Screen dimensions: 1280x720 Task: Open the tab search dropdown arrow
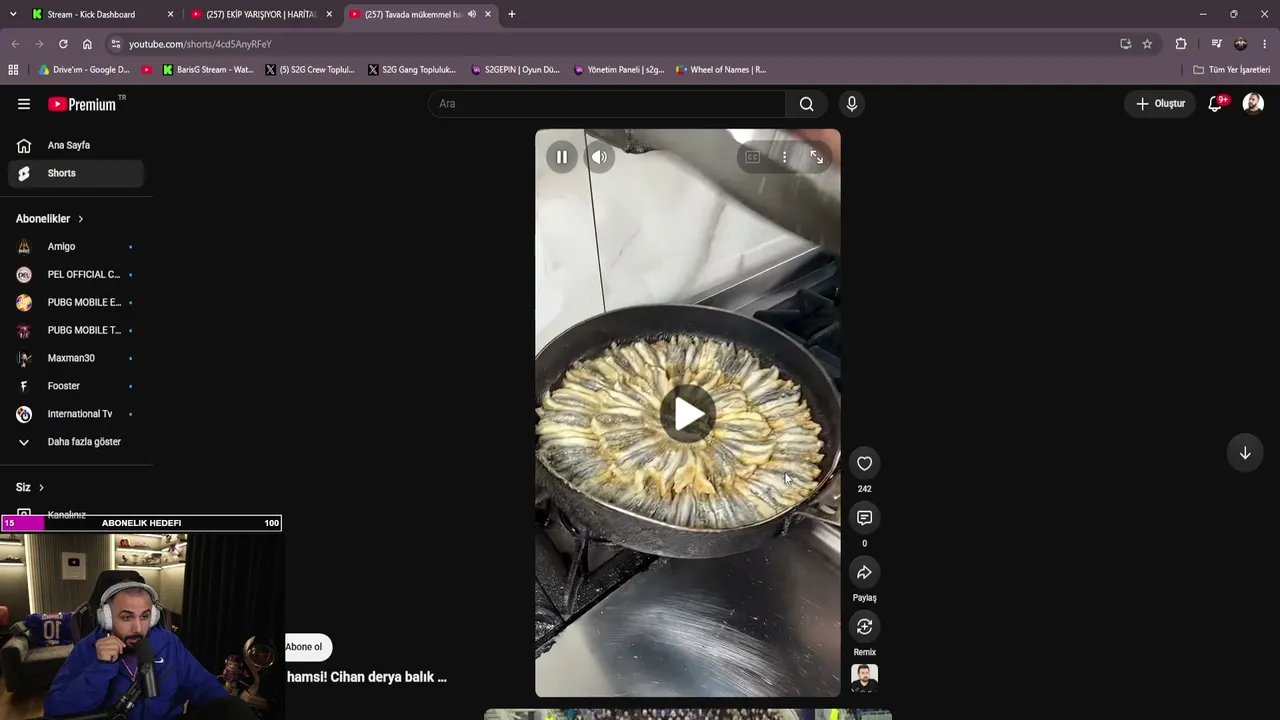coord(13,14)
